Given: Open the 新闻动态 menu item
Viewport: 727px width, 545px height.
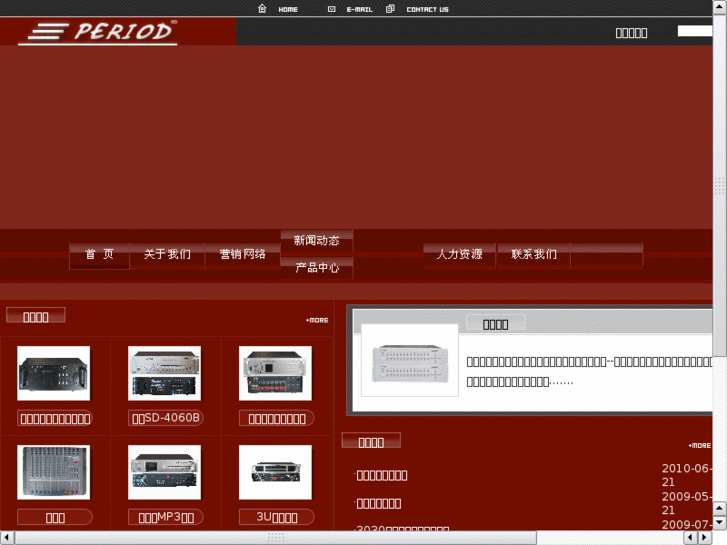Looking at the screenshot, I should (317, 240).
